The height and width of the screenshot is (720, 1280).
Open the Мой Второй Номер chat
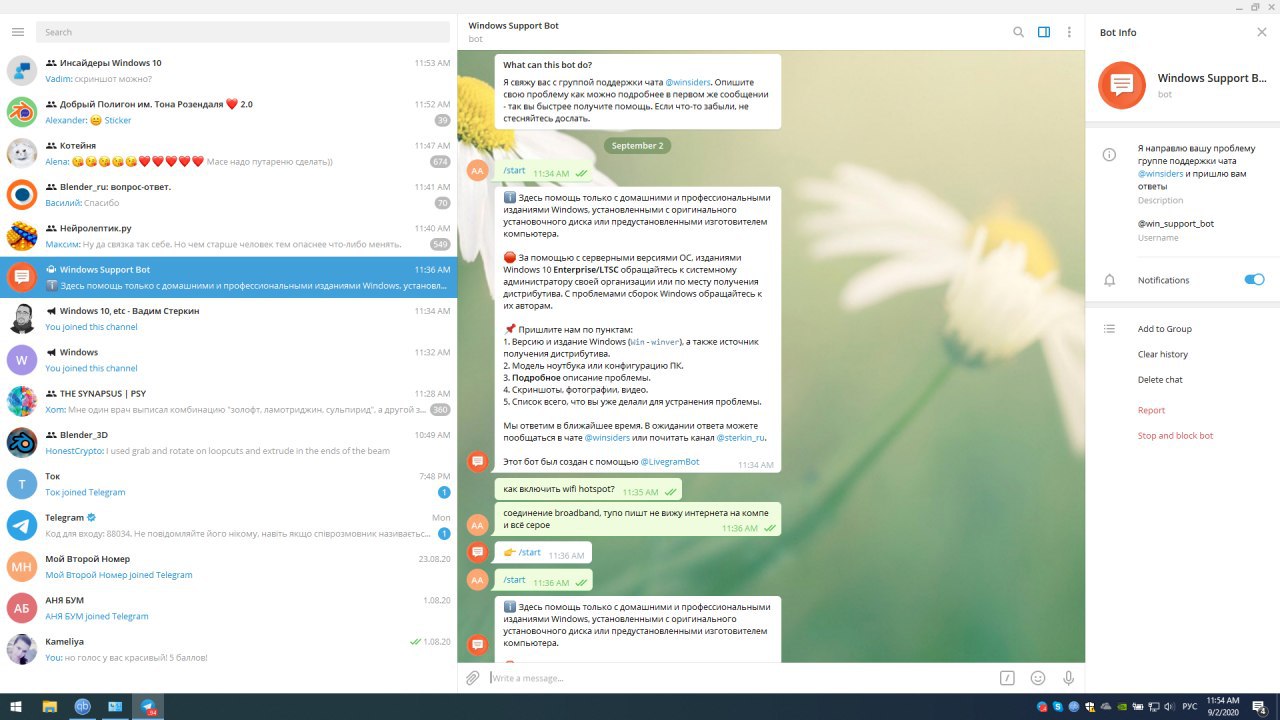click(x=228, y=567)
